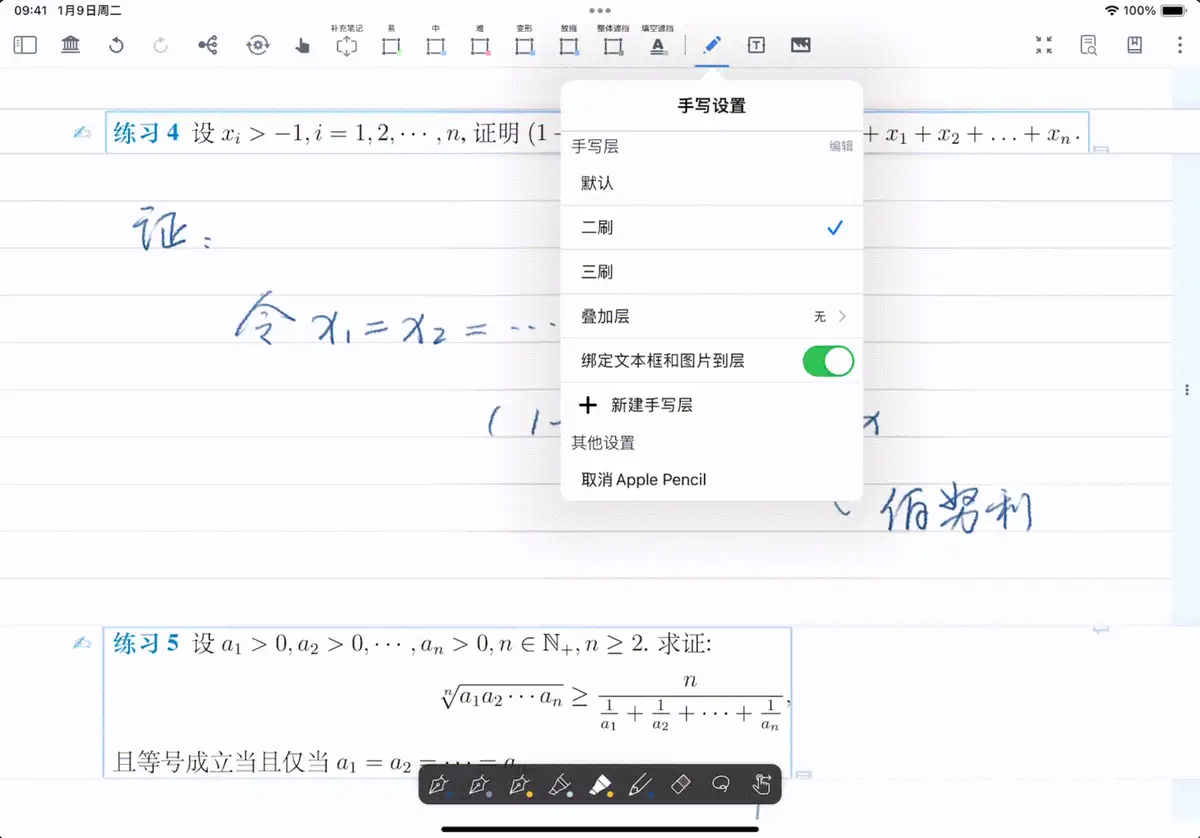Click the three dots at top center

pyautogui.click(x=600, y=10)
